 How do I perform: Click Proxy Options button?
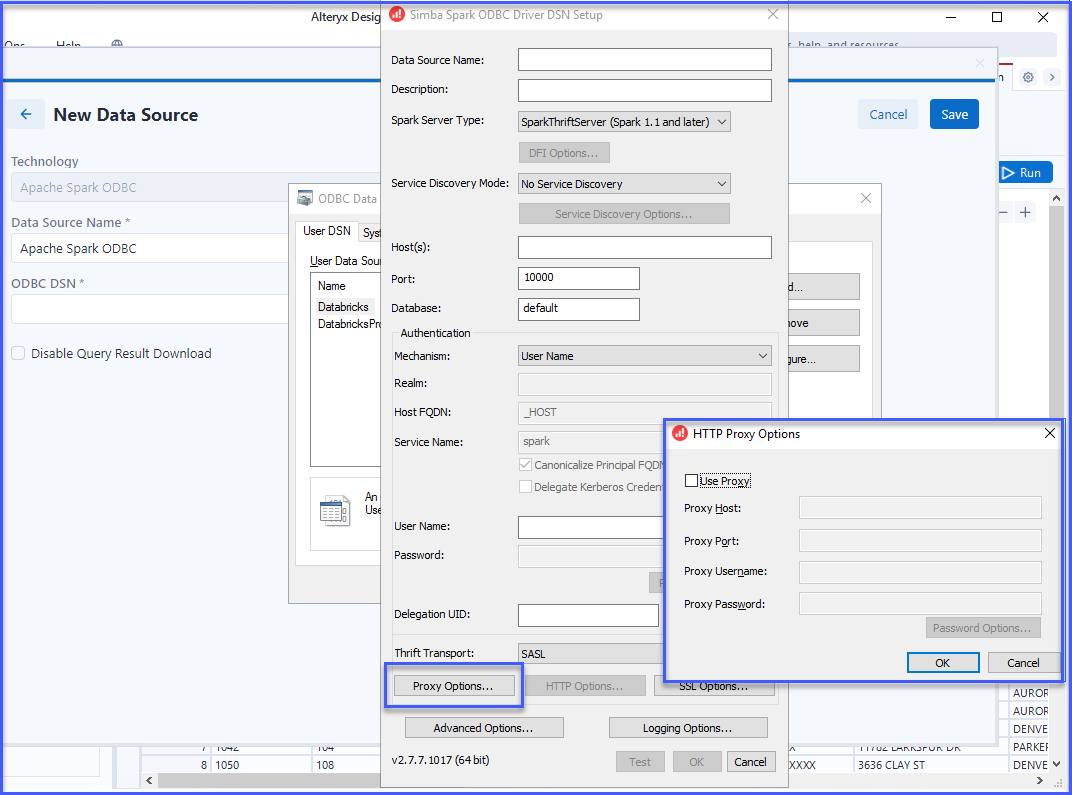pos(453,686)
